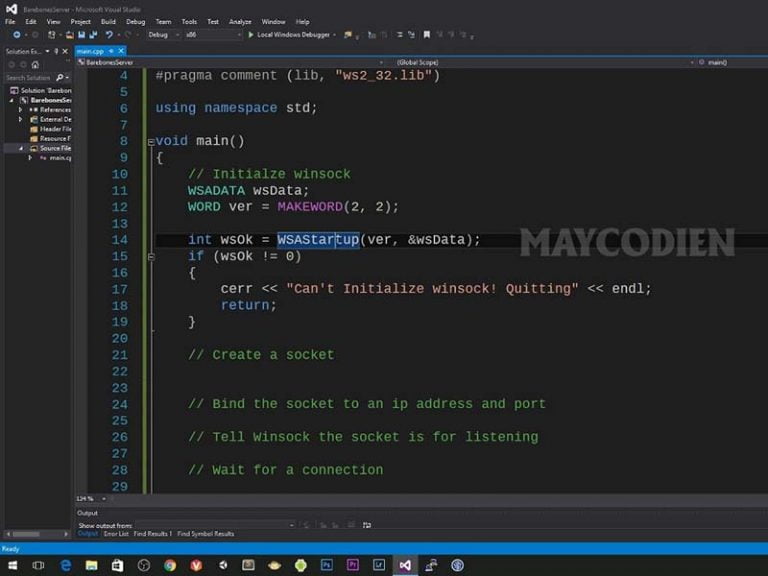Image resolution: width=768 pixels, height=576 pixels.
Task: Click the Local Windows Debugger start button
Action: (x=290, y=34)
